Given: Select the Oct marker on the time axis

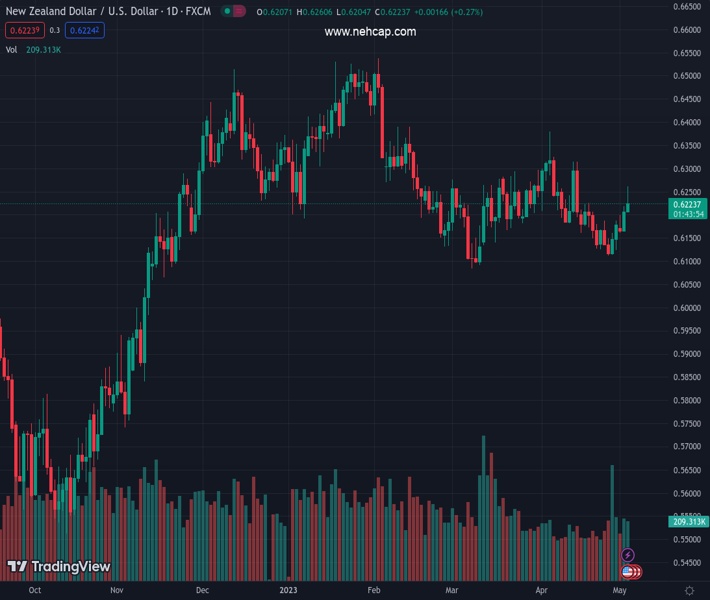Looking at the screenshot, I should coord(35,591).
